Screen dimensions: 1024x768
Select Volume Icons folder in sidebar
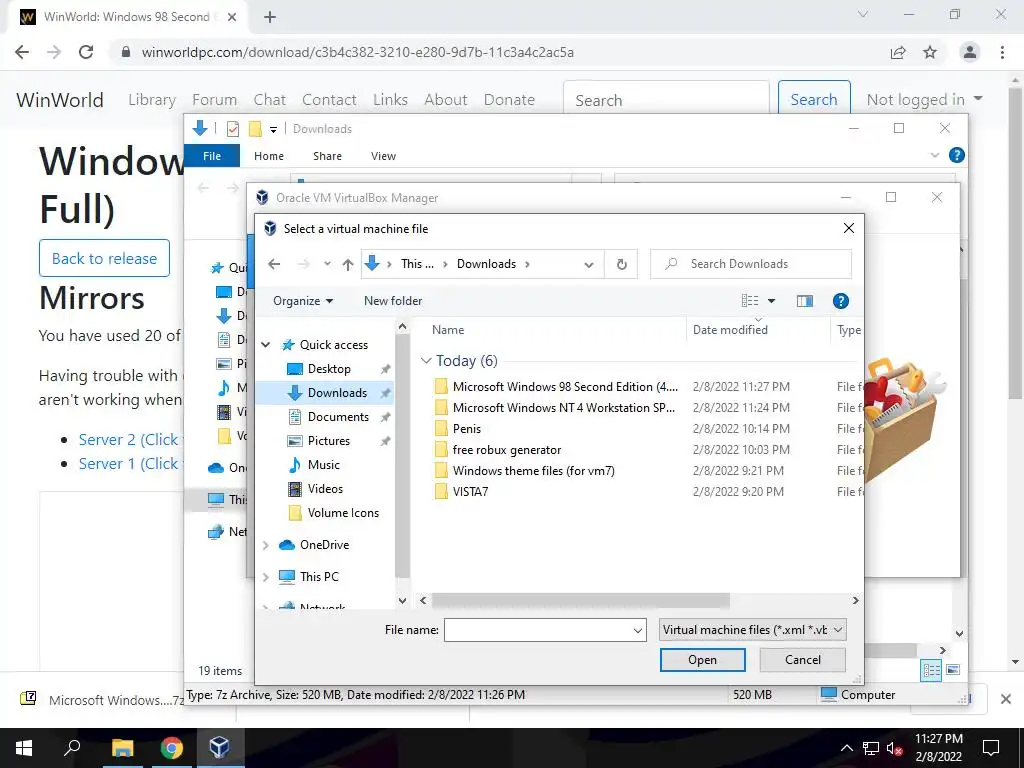pyautogui.click(x=343, y=513)
